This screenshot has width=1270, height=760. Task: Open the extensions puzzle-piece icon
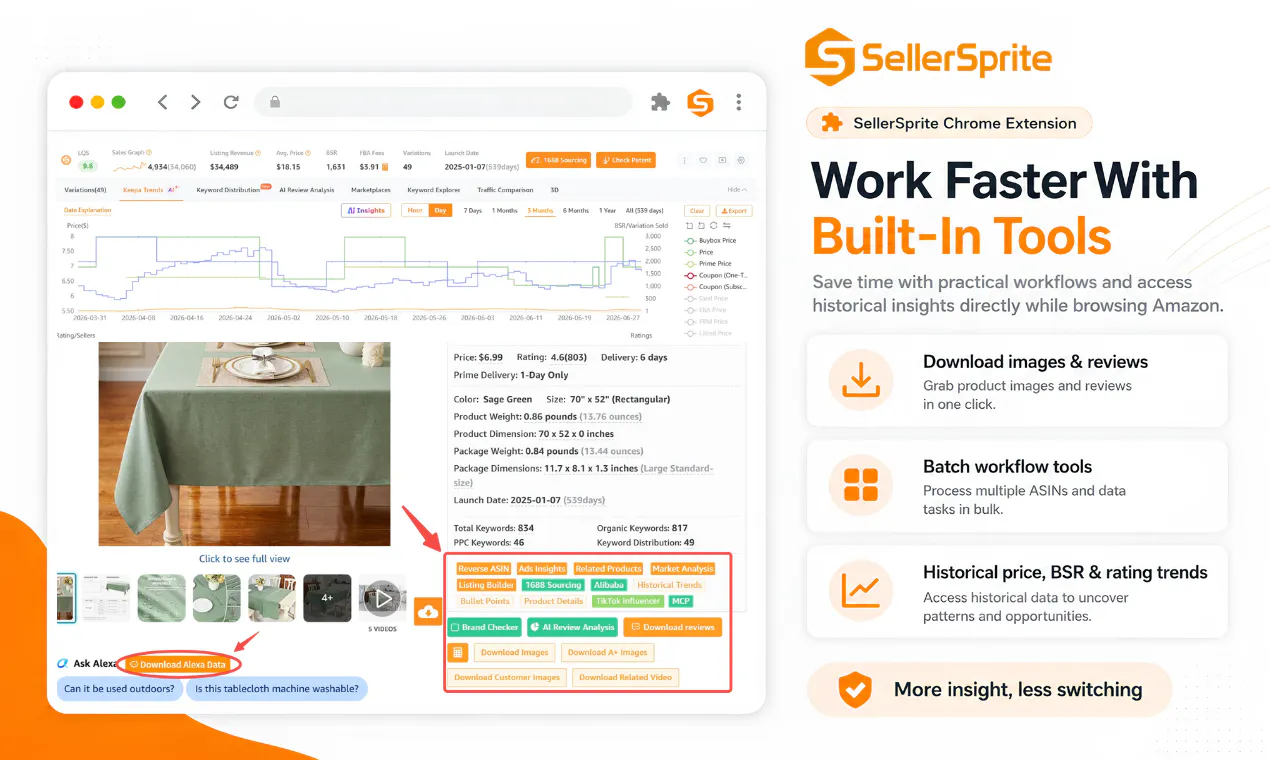click(x=660, y=102)
